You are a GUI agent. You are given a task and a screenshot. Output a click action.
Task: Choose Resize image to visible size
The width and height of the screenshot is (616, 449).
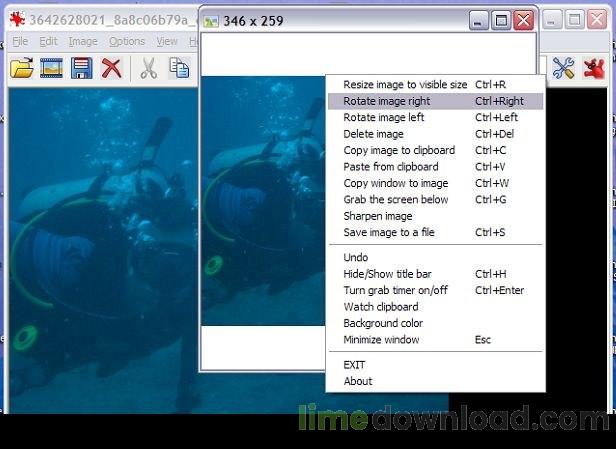click(405, 85)
